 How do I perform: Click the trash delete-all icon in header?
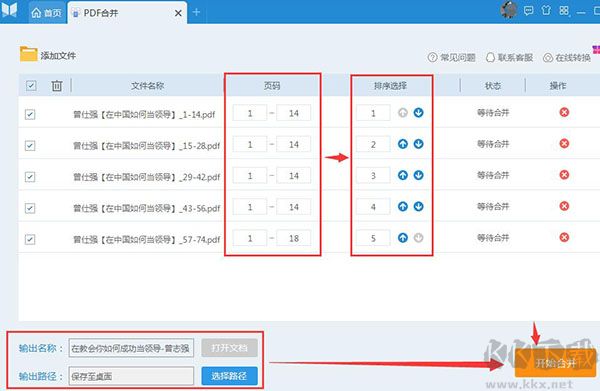(57, 86)
